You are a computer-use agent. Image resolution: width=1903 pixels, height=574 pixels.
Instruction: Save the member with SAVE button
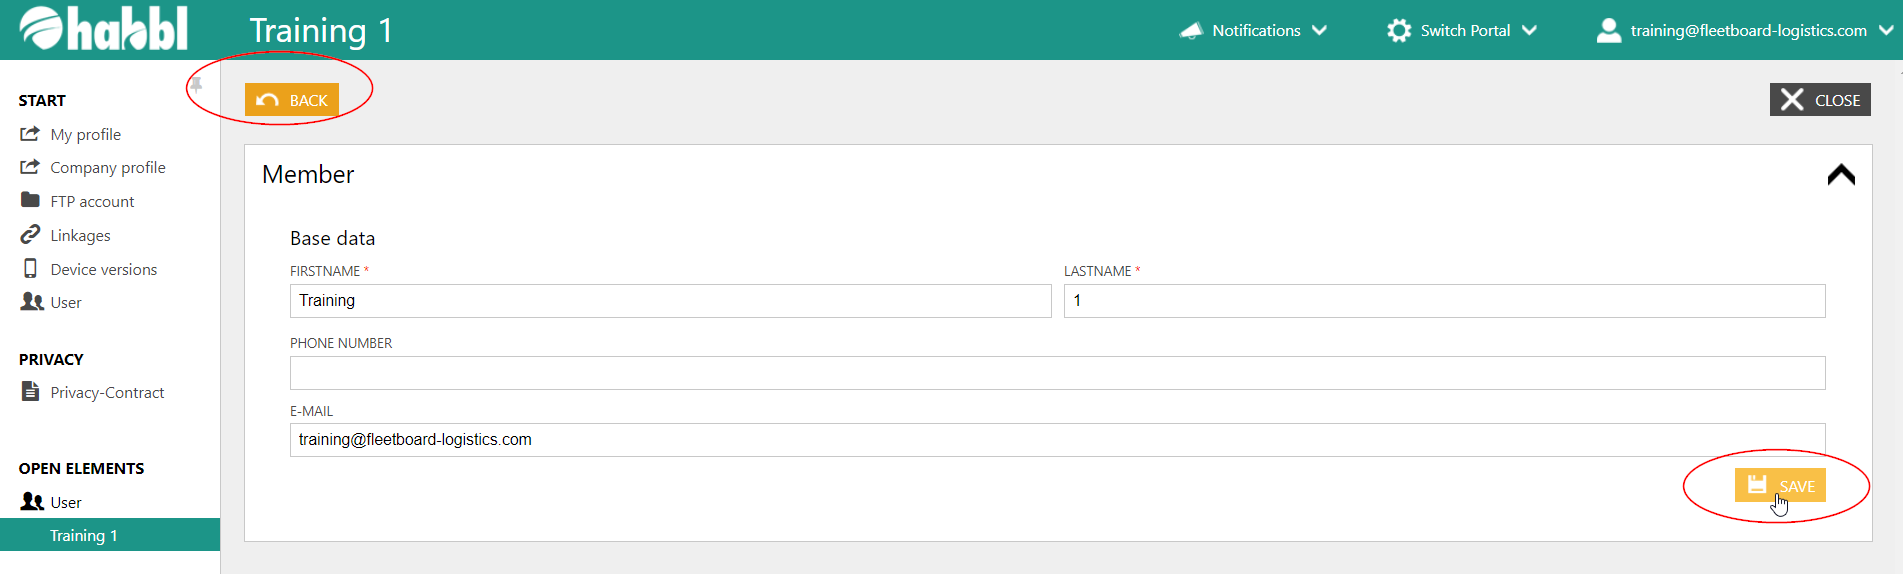(x=1780, y=486)
